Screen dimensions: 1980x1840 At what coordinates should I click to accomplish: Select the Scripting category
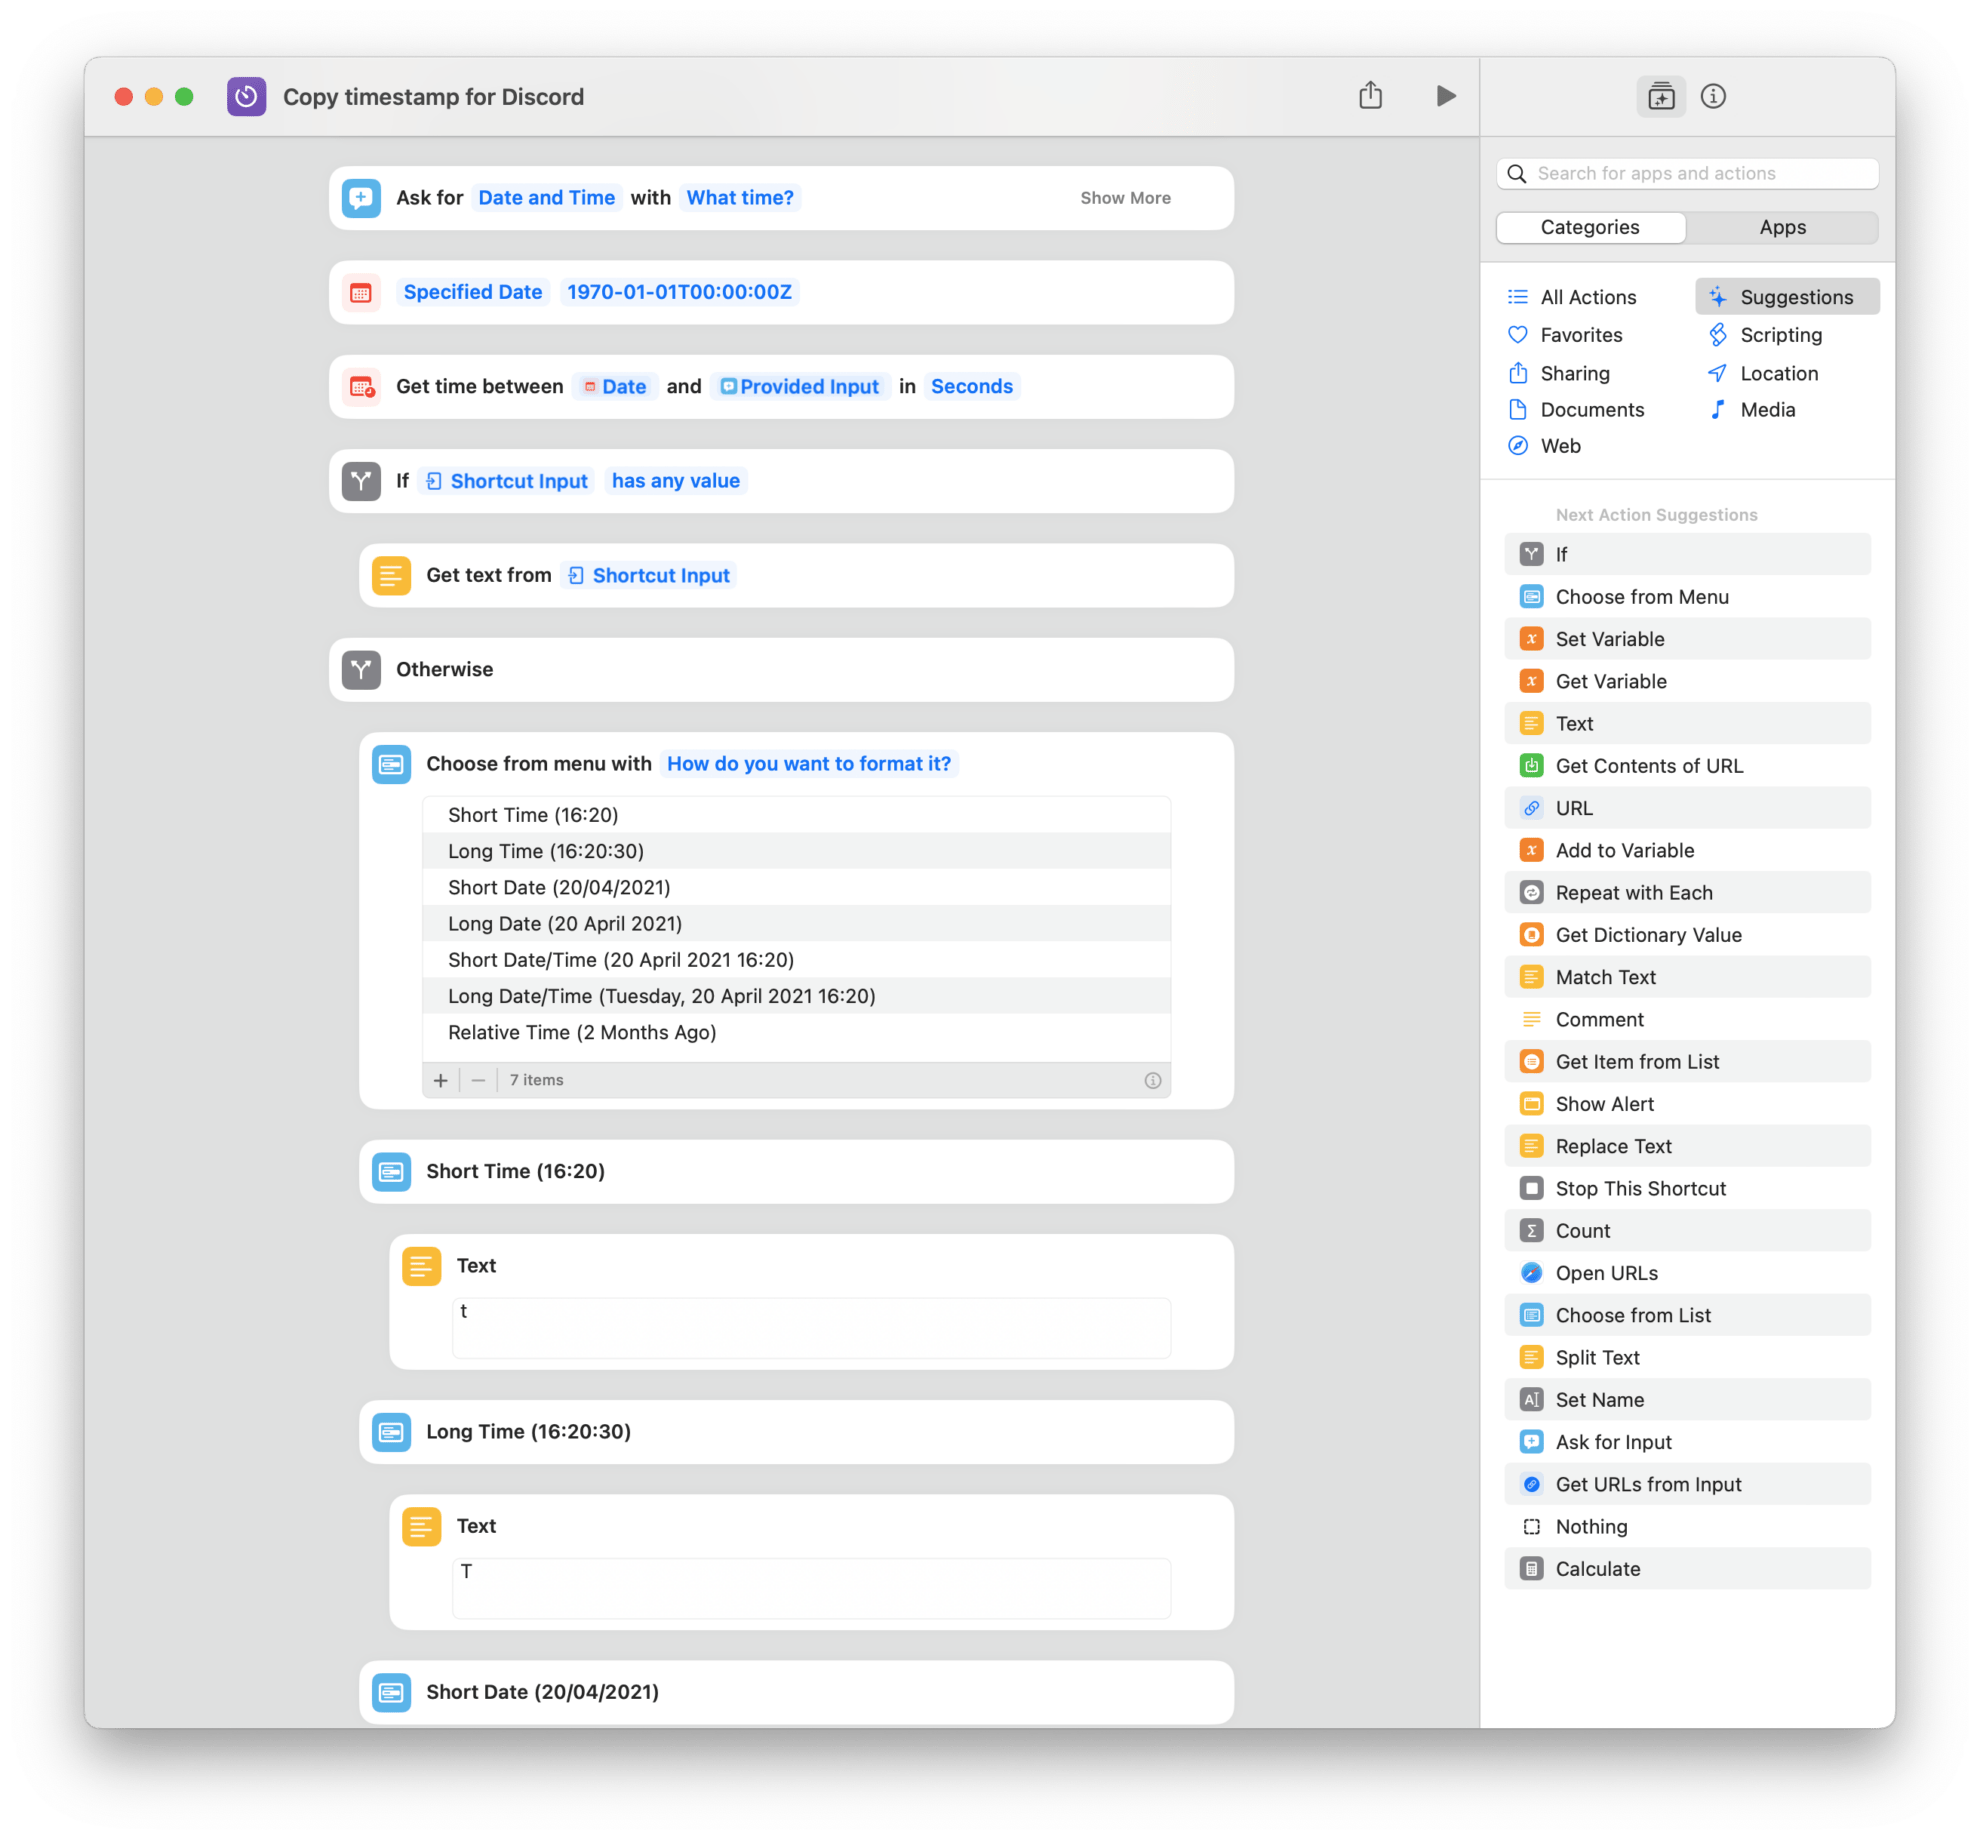pyautogui.click(x=1781, y=334)
